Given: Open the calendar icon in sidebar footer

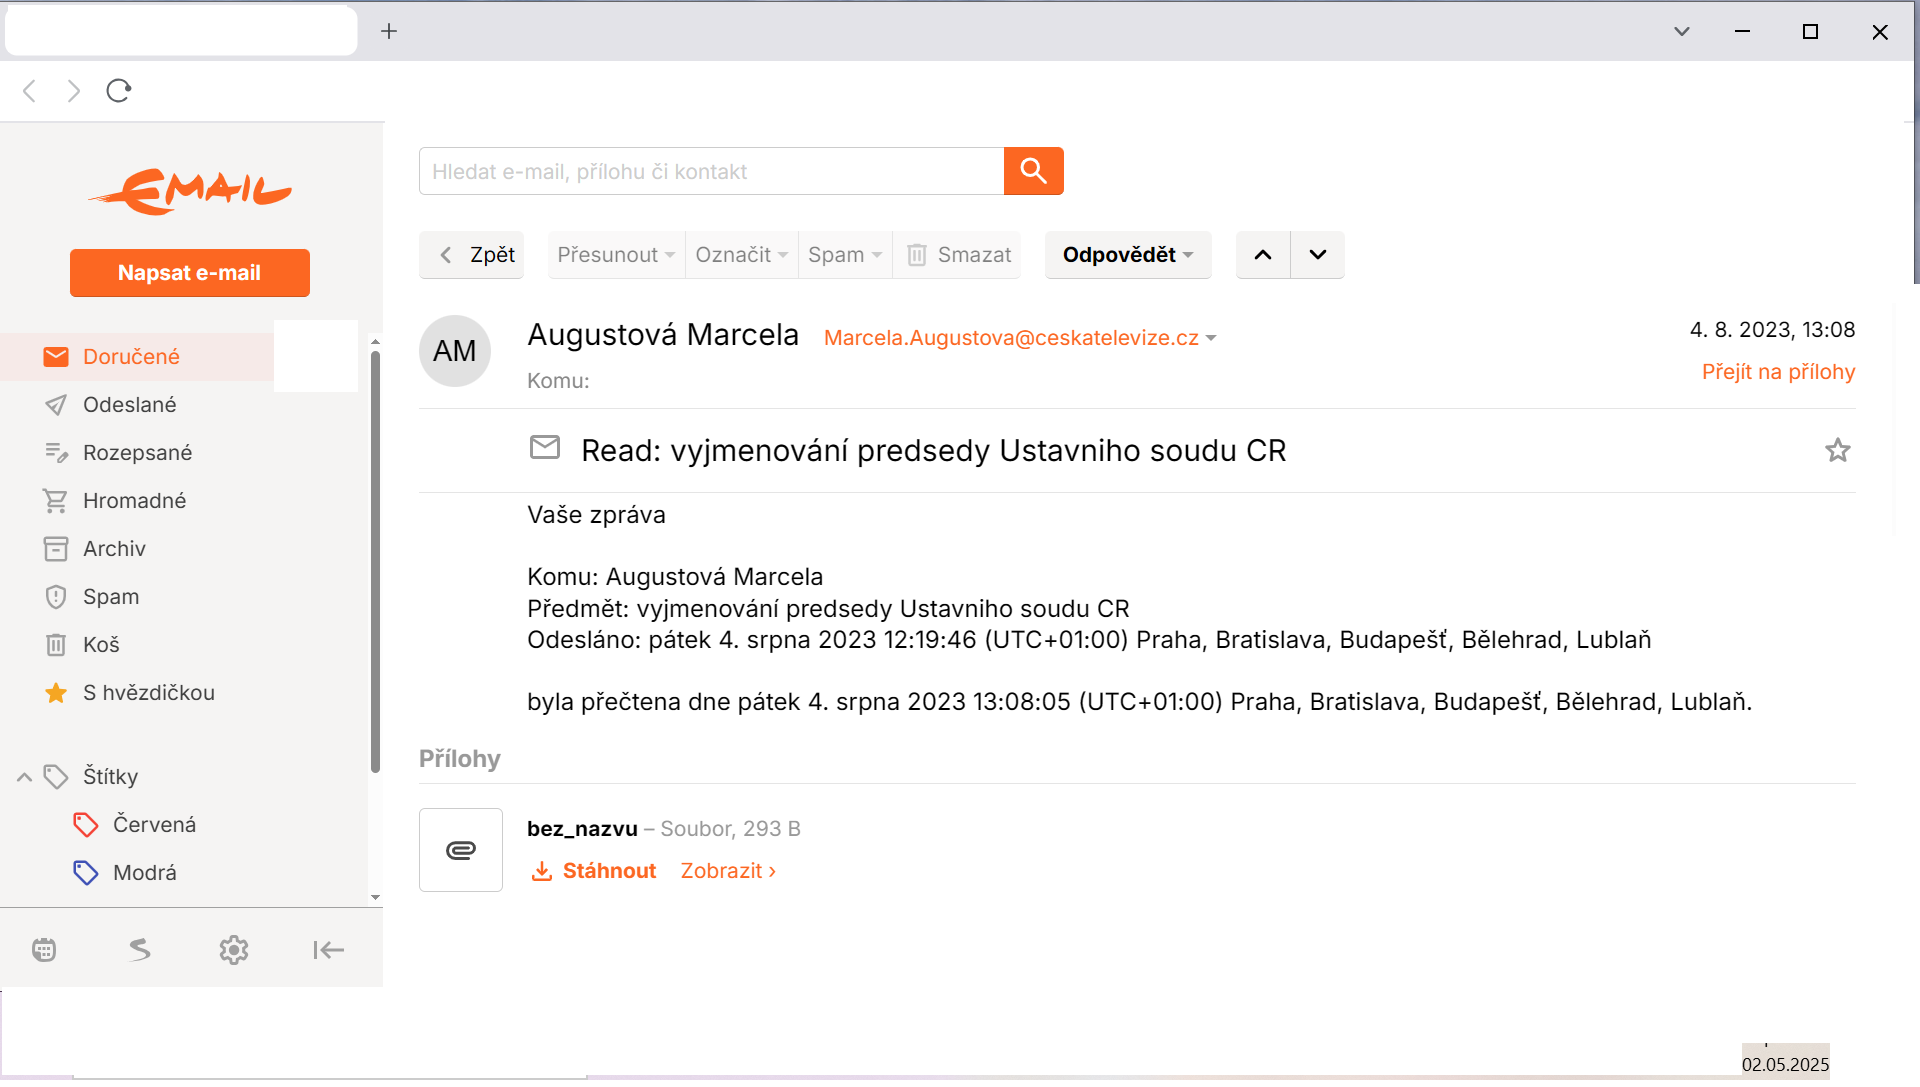Looking at the screenshot, I should (x=44, y=950).
